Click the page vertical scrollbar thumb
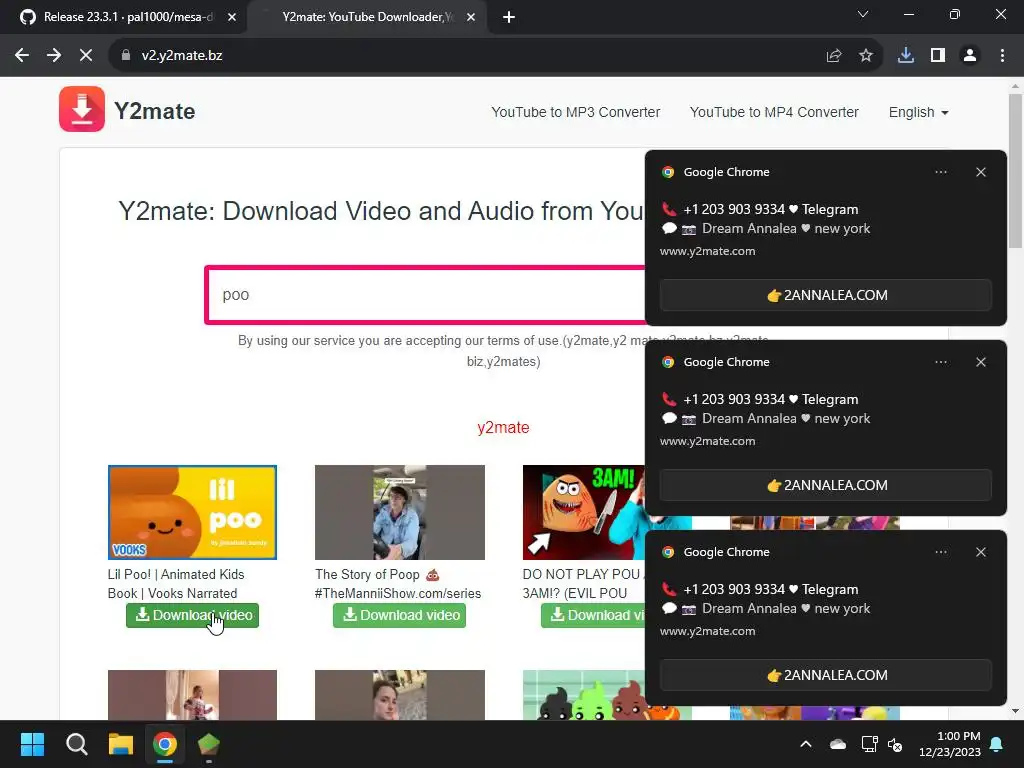Screen dimensions: 1024x768 point(1015,171)
